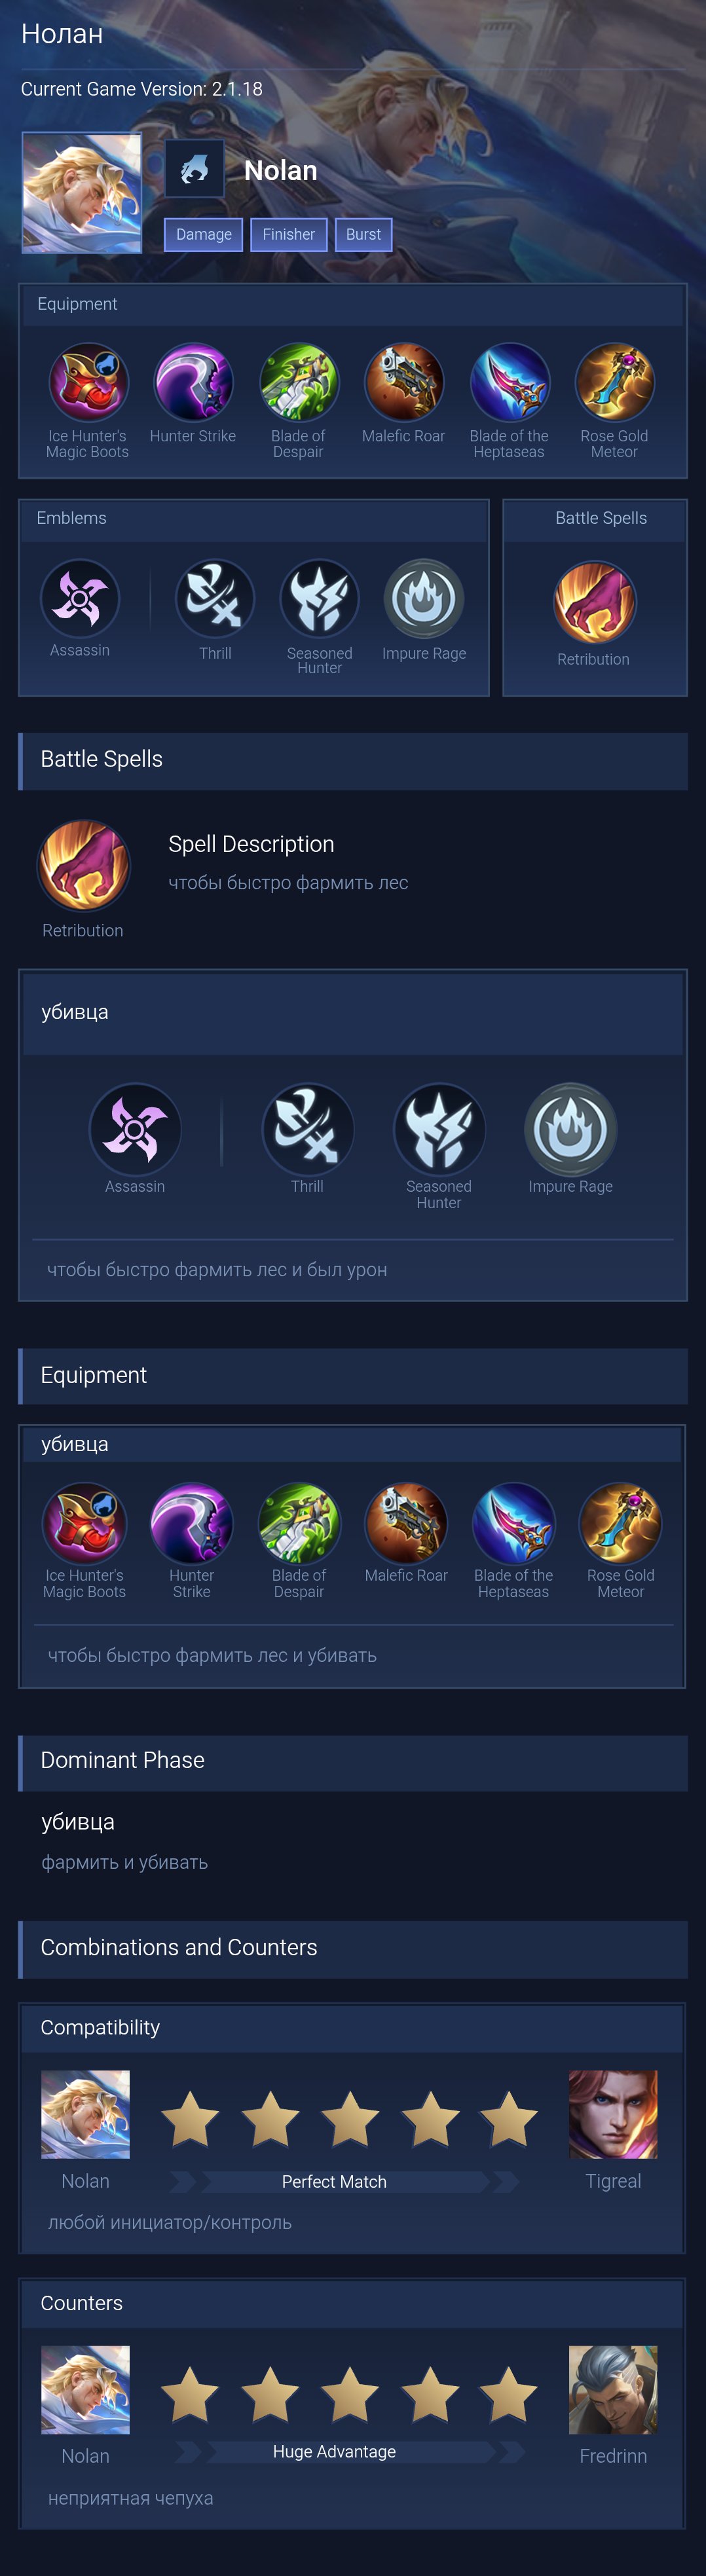Click Ice Hunter's Magic Boots in top Equipment

tap(88, 382)
